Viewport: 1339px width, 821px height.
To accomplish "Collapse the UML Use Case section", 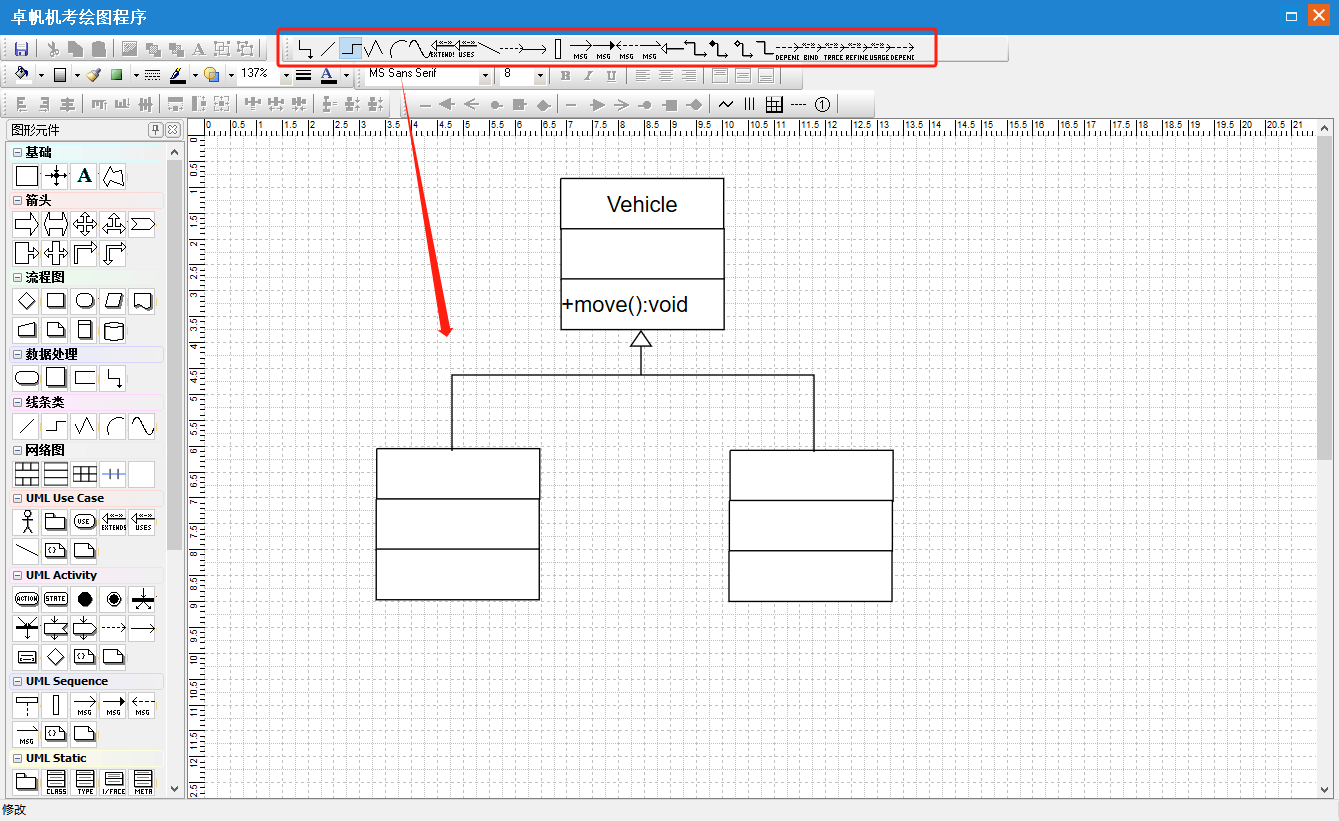I will (x=17, y=498).
